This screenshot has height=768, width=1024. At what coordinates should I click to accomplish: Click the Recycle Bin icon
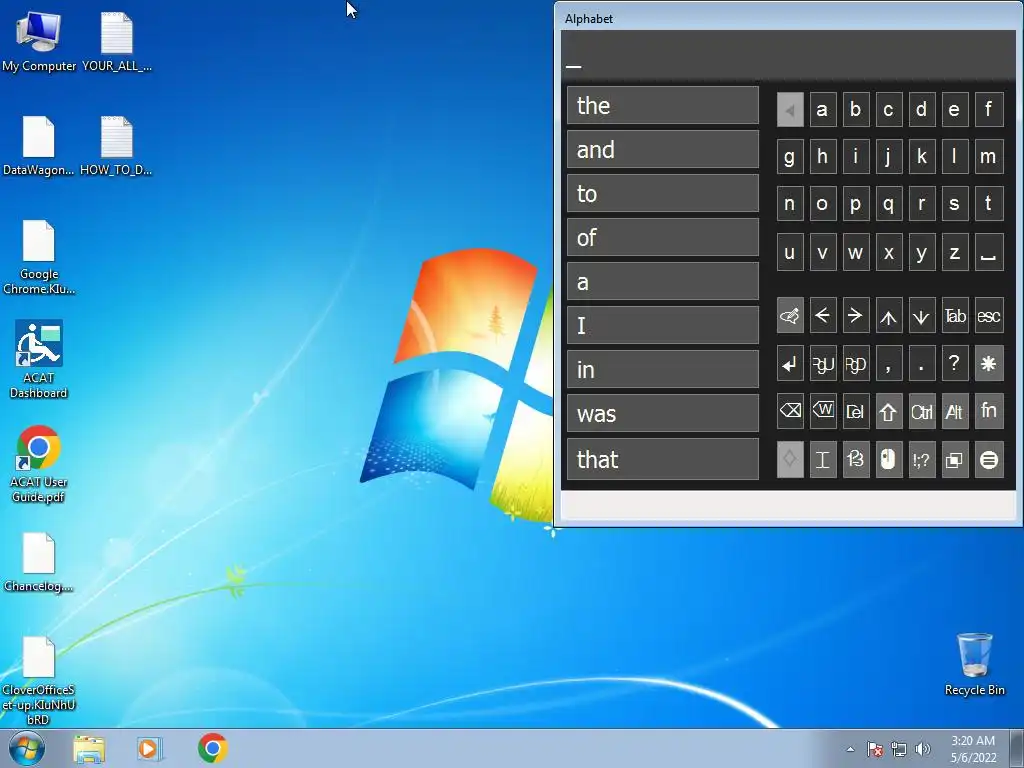point(974,664)
